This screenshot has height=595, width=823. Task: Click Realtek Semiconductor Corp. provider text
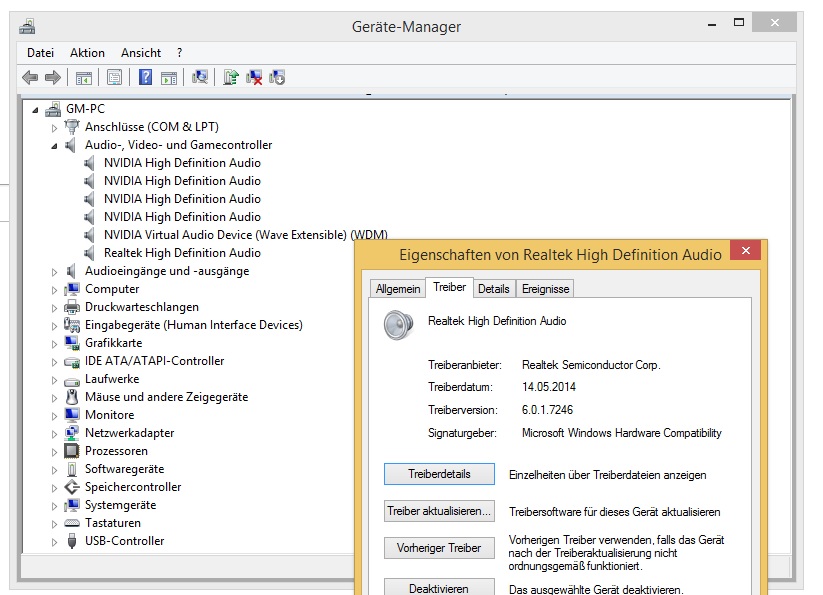tap(591, 365)
